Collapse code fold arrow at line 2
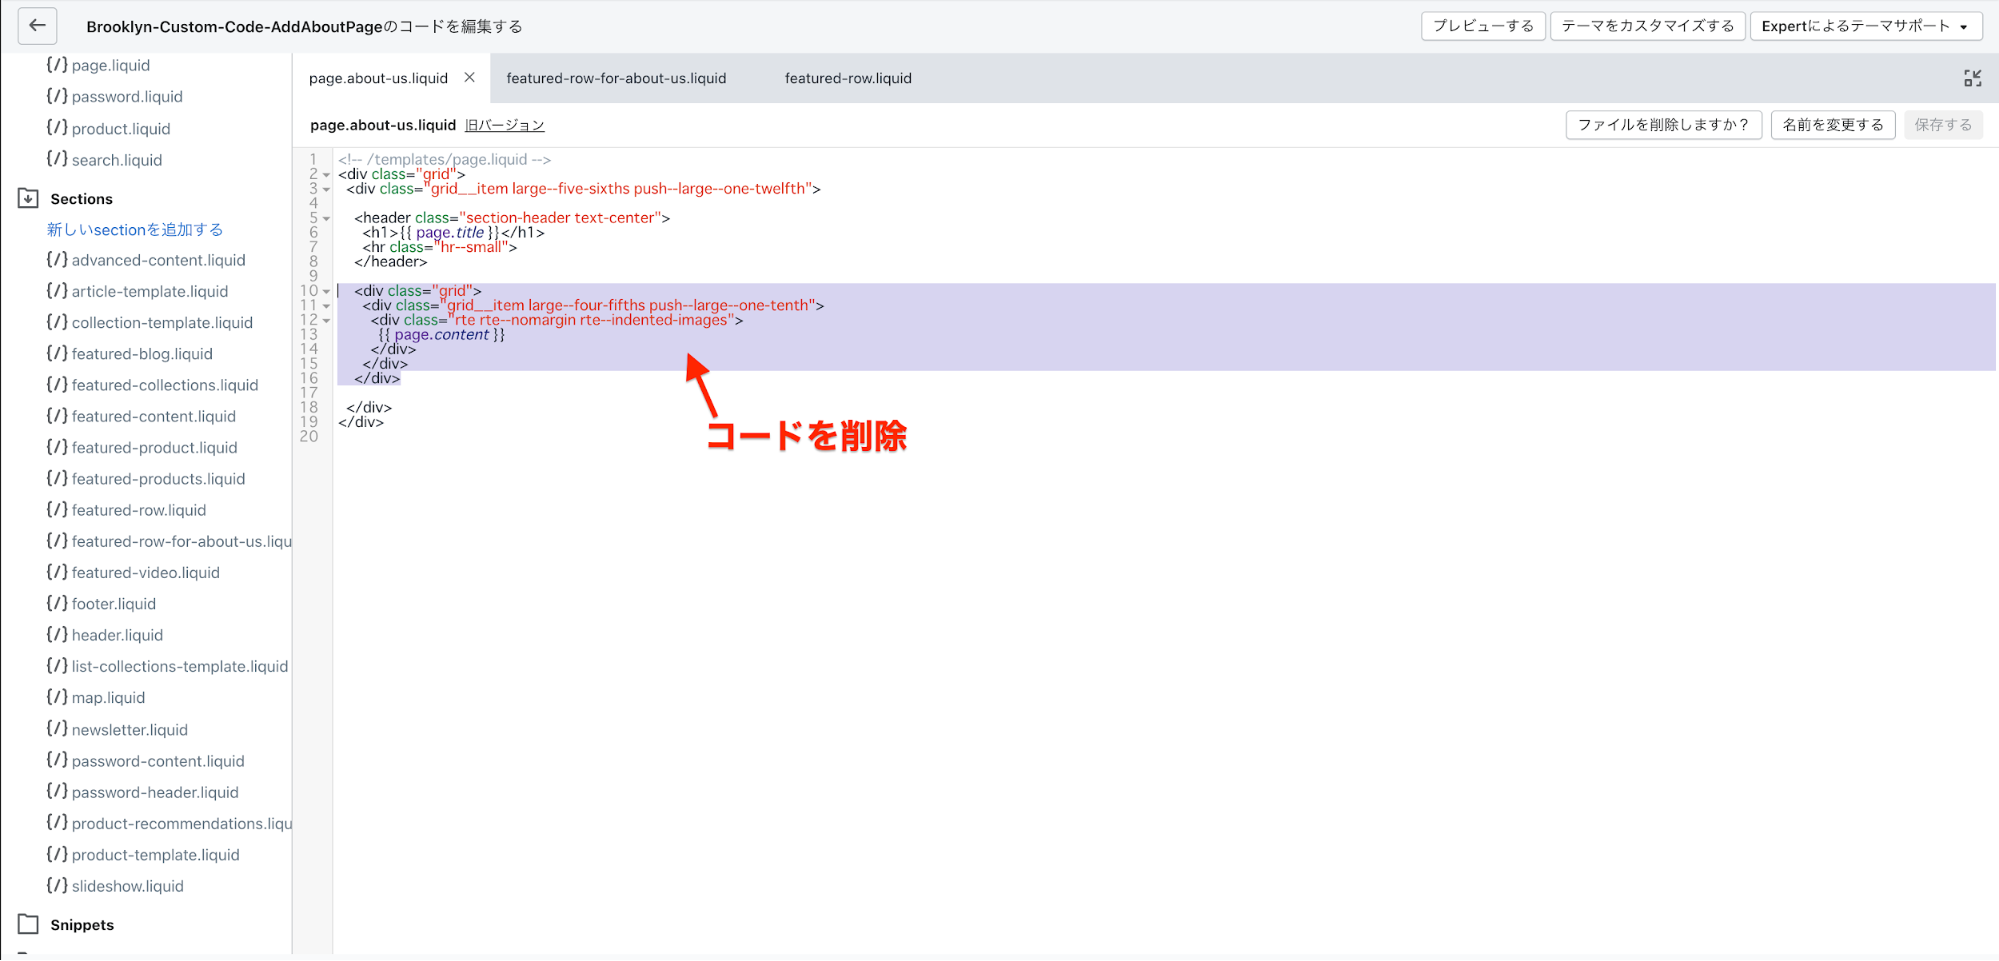This screenshot has width=1999, height=961. [326, 175]
